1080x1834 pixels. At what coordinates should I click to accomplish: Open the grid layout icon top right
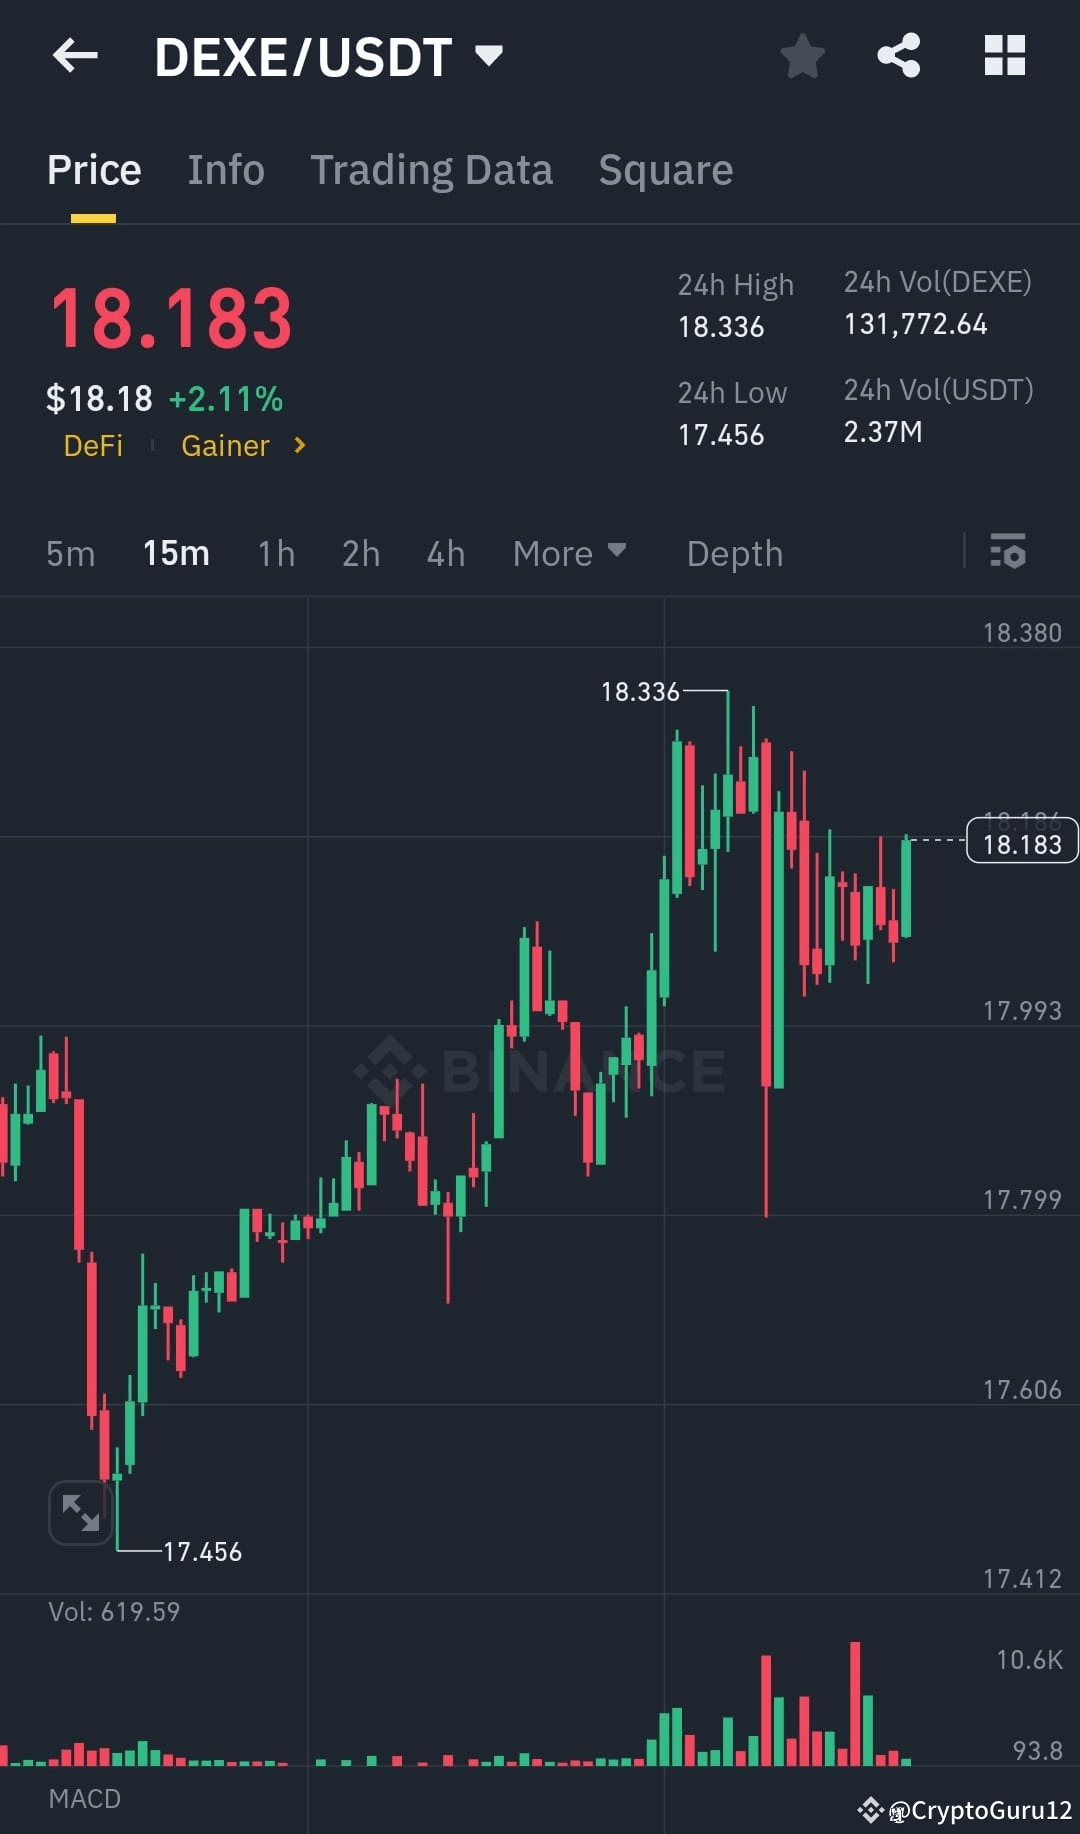[1004, 55]
